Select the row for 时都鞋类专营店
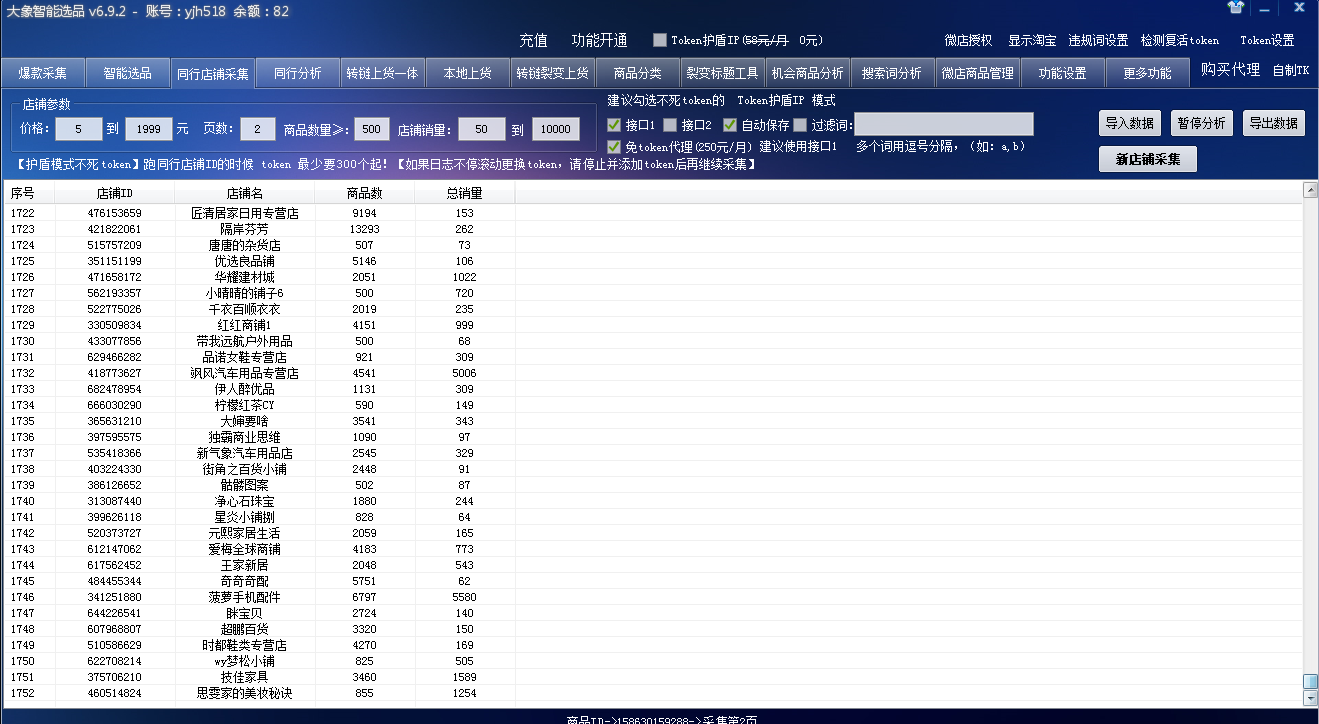 click(653, 645)
